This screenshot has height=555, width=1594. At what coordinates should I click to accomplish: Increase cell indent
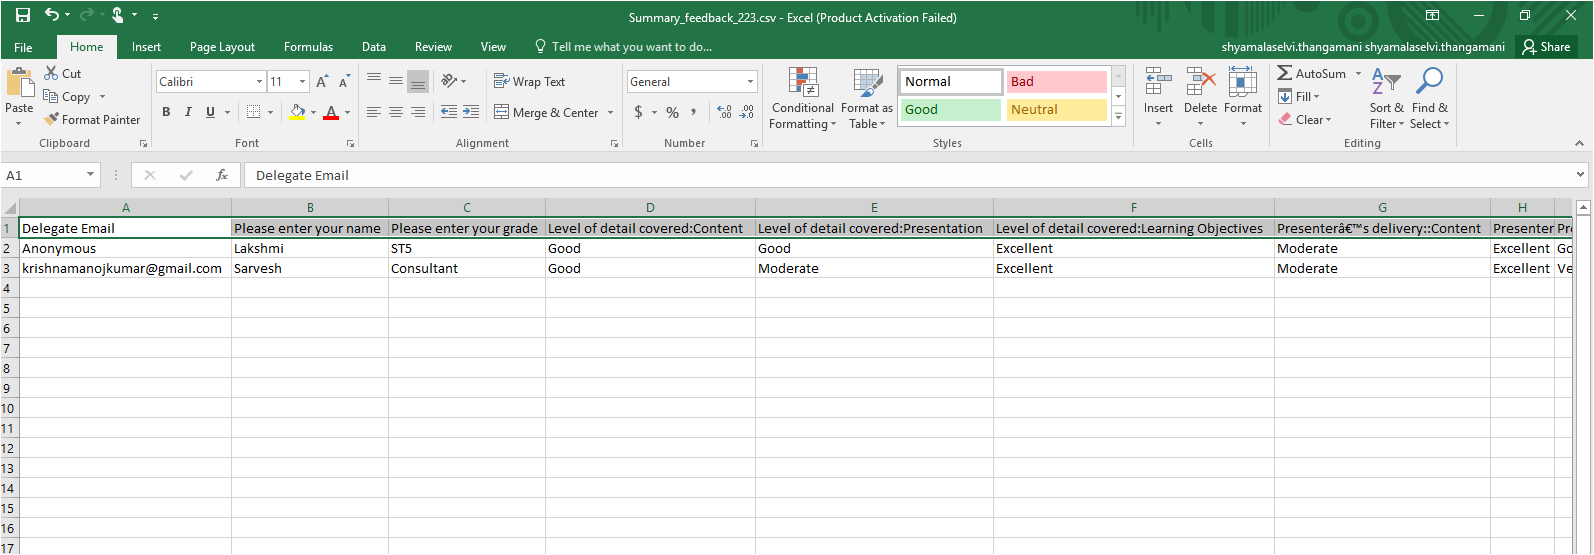coord(471,112)
